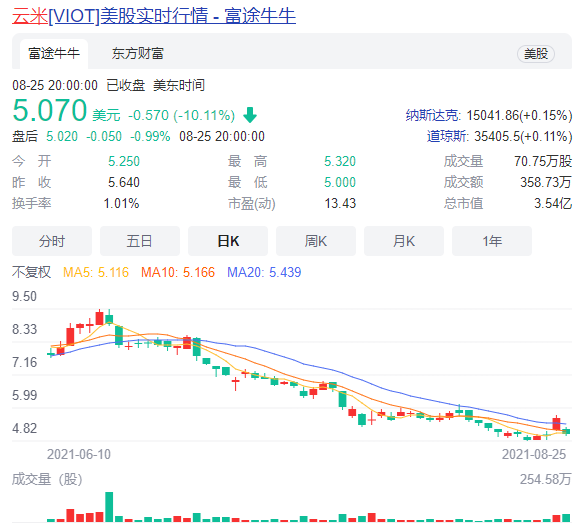Click the 9.50 price axis label
Viewport: 582px width, 530px height.
coord(24,297)
